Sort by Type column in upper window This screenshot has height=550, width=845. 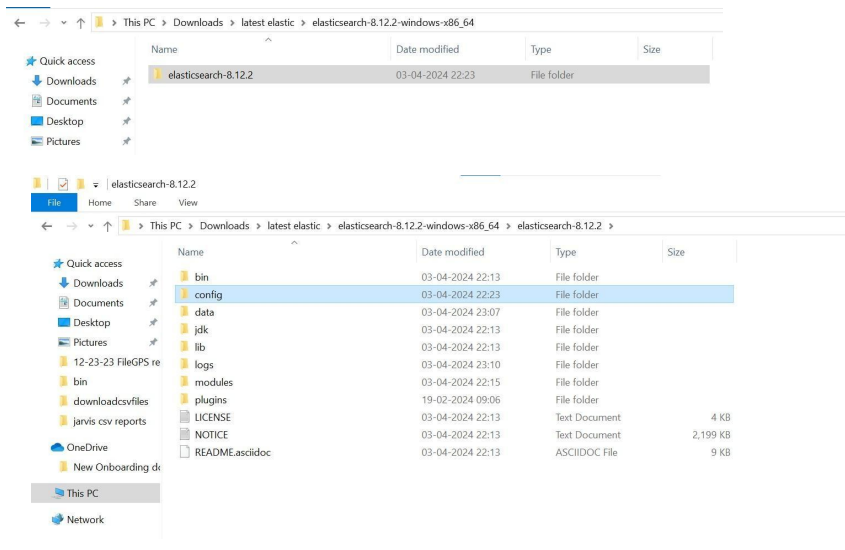[x=541, y=49]
